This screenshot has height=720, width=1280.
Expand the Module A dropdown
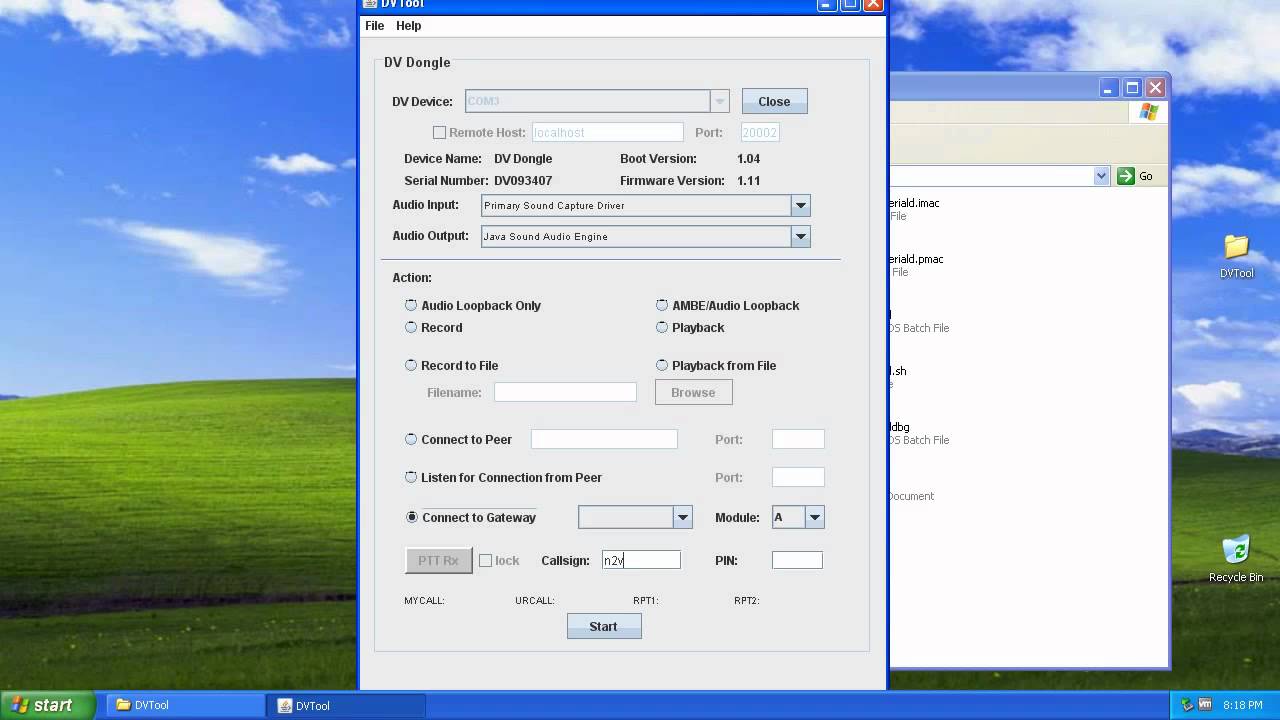[815, 517]
